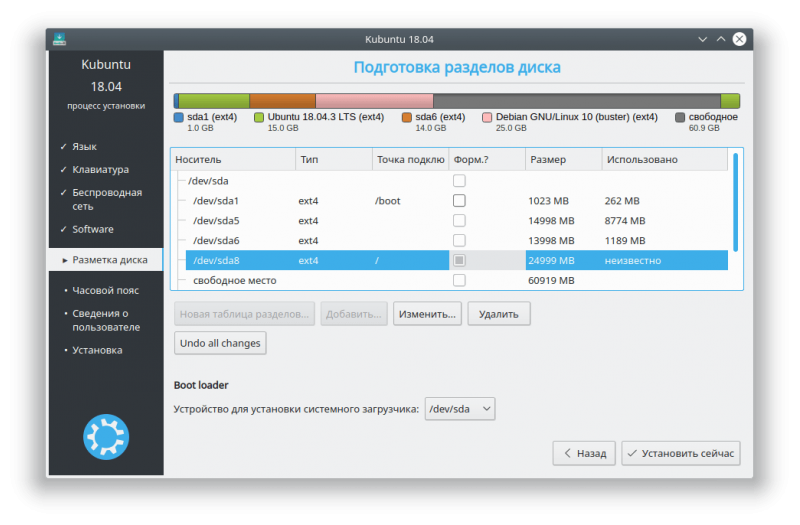Click the Форм.? column header

pos(487,159)
